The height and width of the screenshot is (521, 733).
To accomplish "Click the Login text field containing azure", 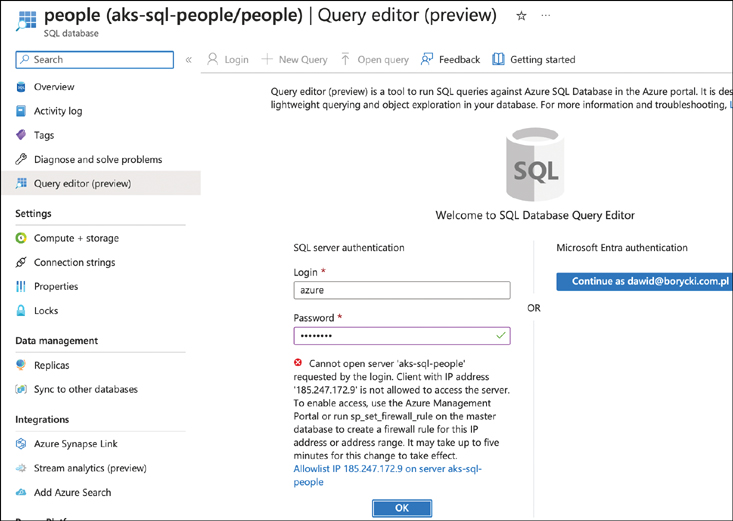I will (x=401, y=290).
